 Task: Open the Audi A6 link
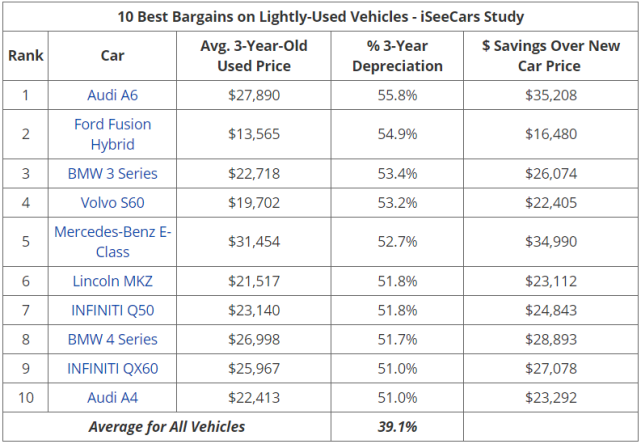[x=112, y=95]
